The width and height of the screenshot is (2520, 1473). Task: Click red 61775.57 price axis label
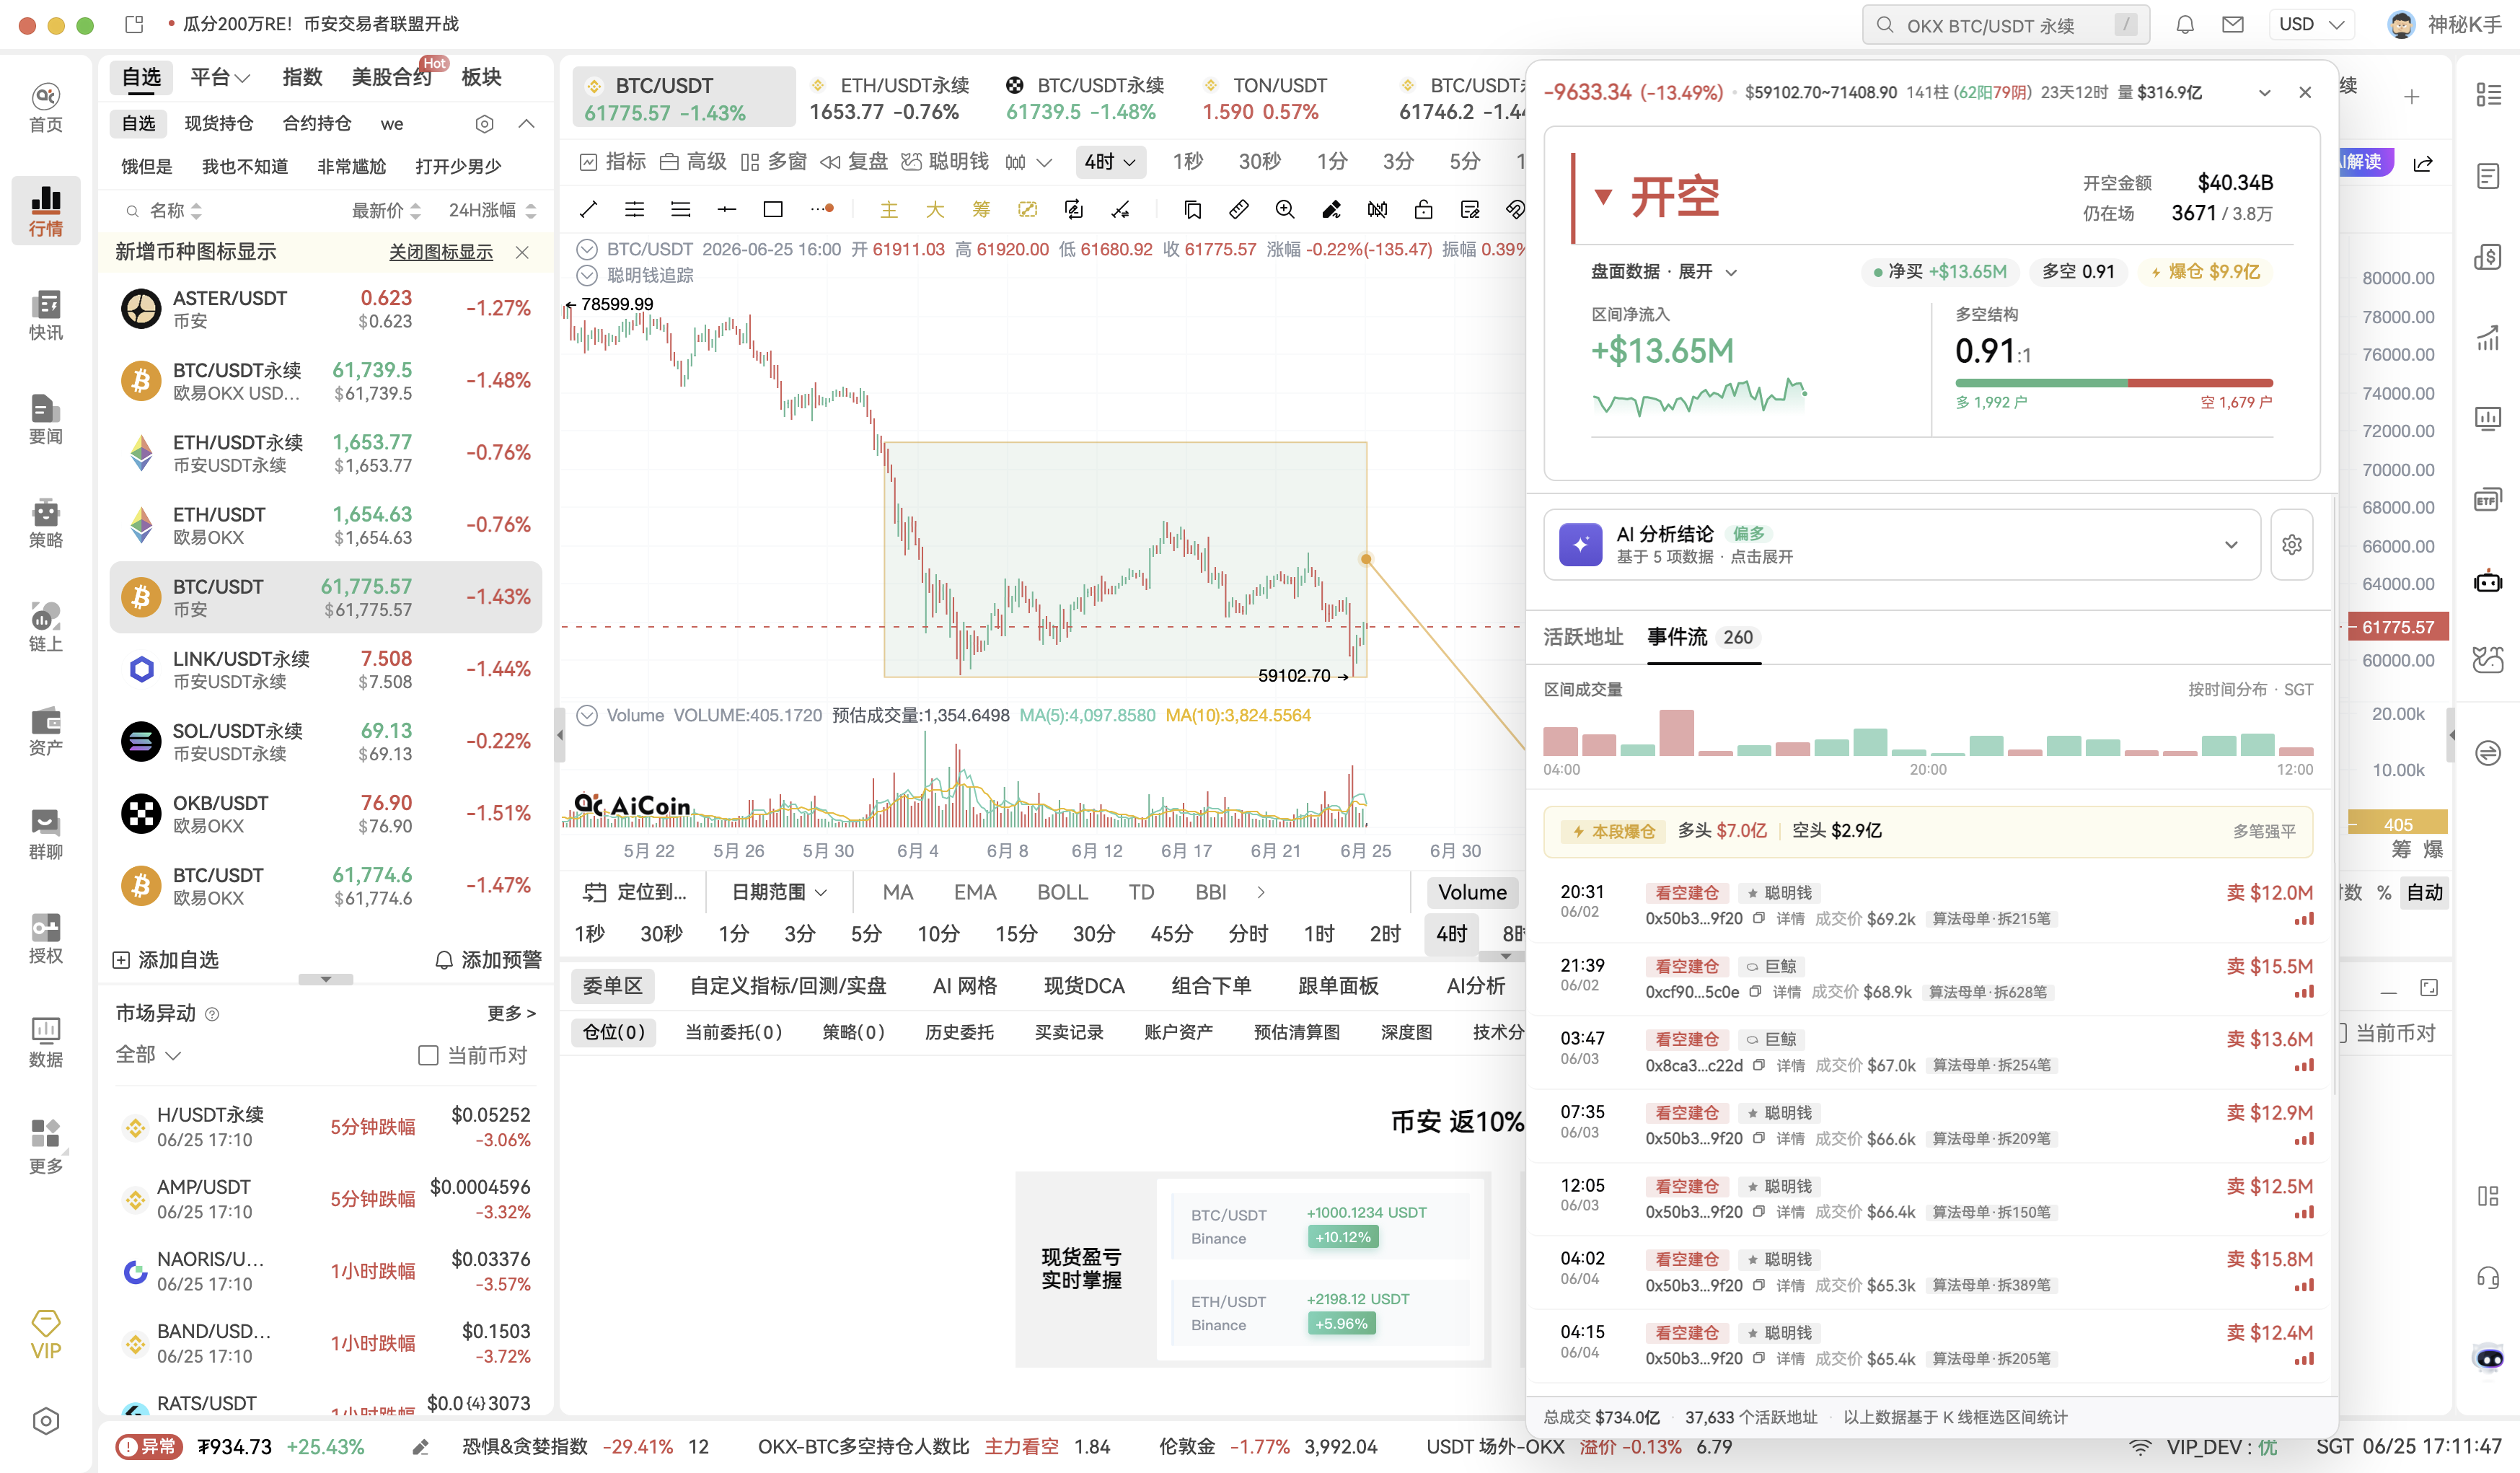[2397, 627]
